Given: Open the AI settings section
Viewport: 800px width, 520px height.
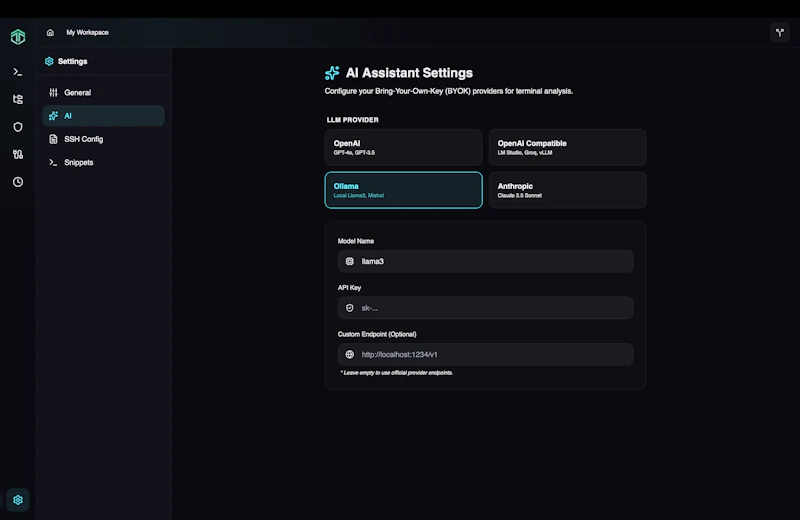Looking at the screenshot, I should click(x=104, y=116).
